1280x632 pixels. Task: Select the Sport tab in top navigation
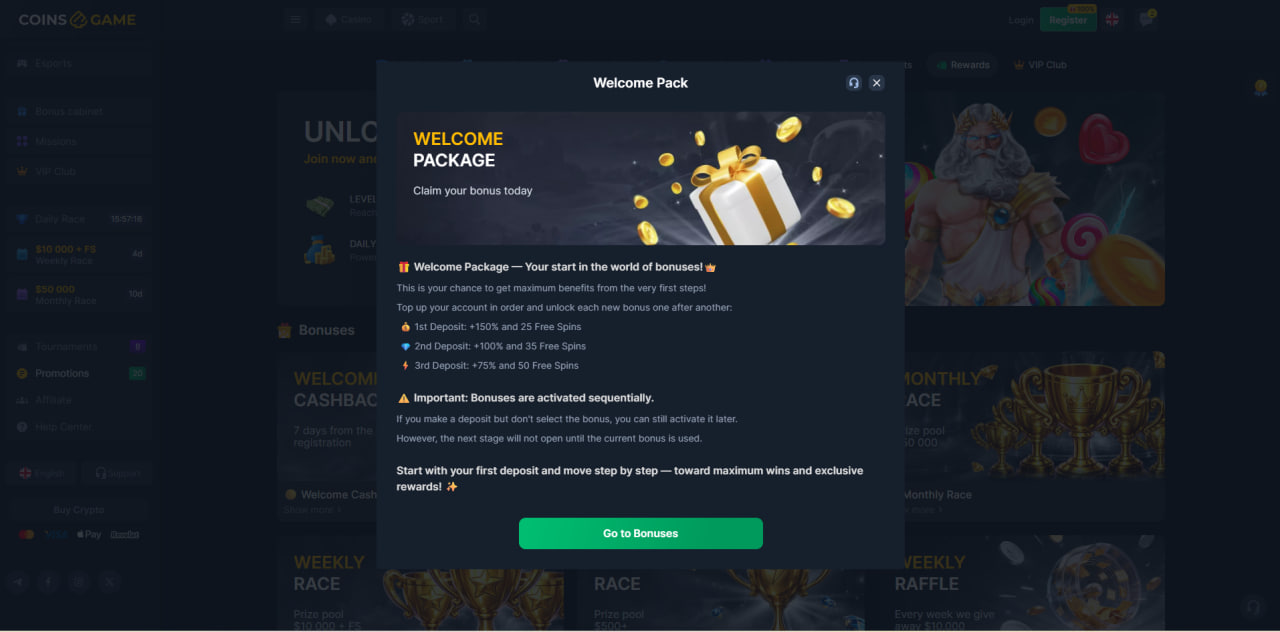pos(423,19)
